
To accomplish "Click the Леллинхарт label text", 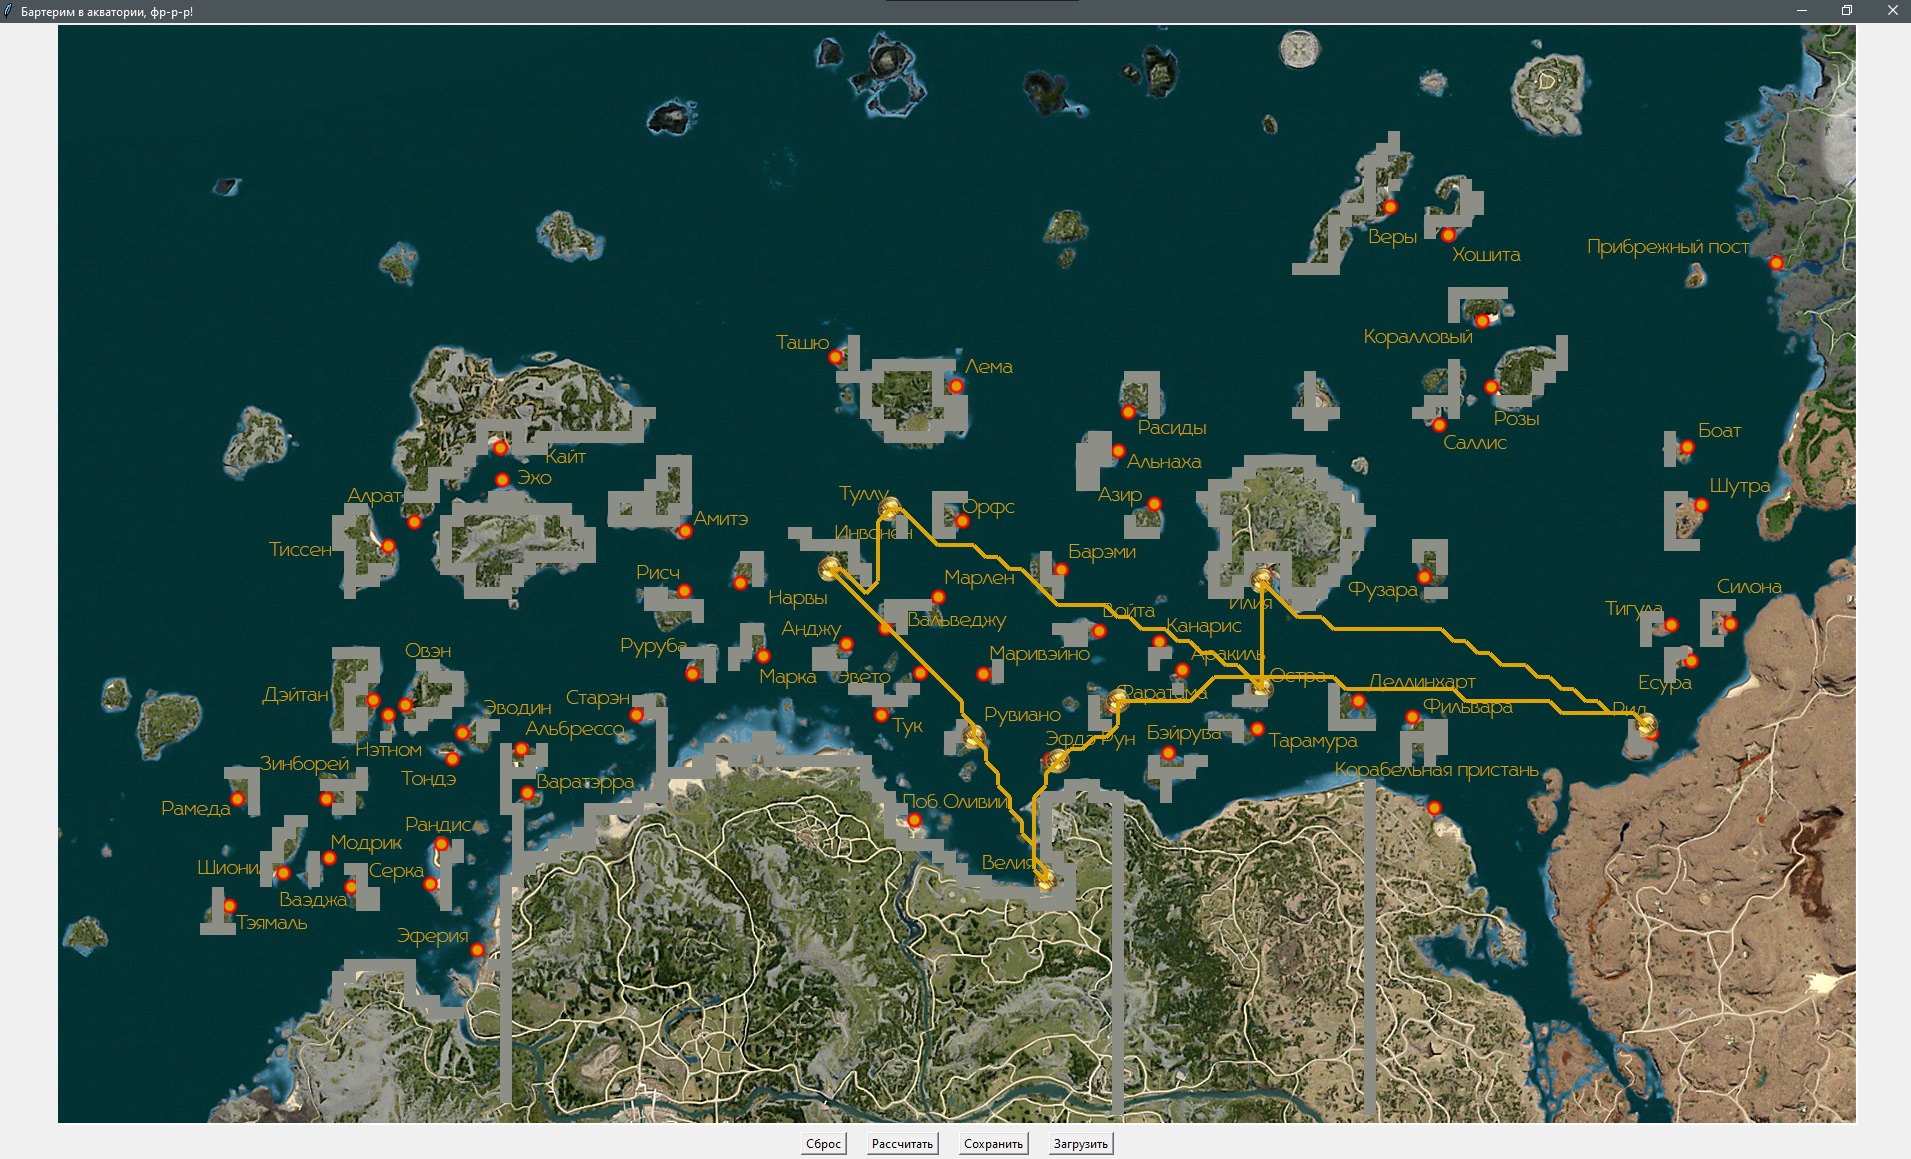I will tap(1422, 682).
